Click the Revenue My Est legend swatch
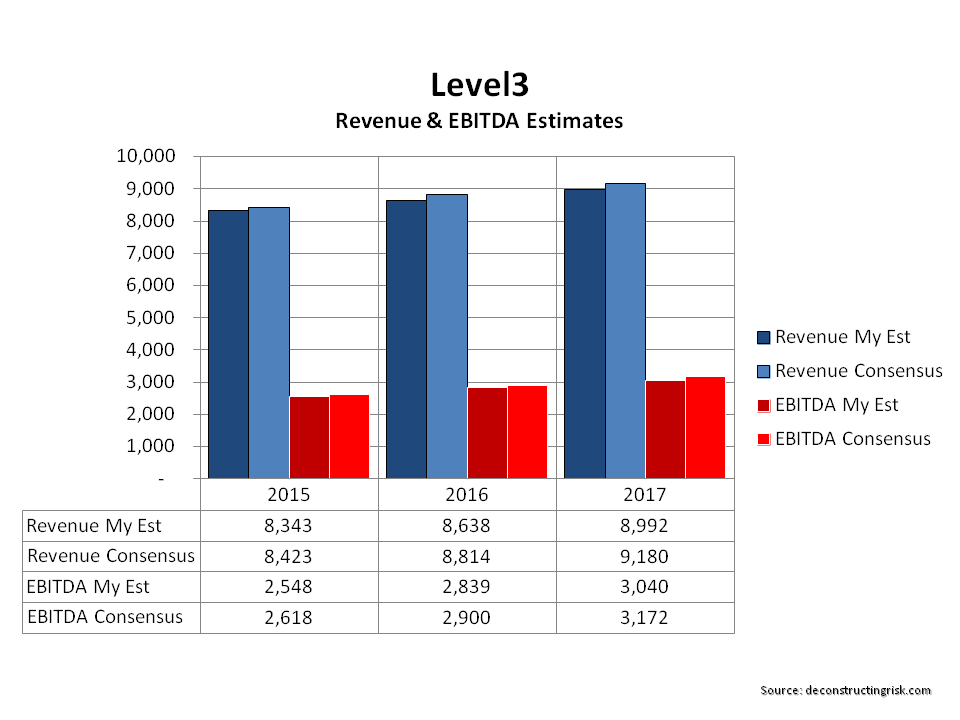The image size is (960, 720). point(764,337)
